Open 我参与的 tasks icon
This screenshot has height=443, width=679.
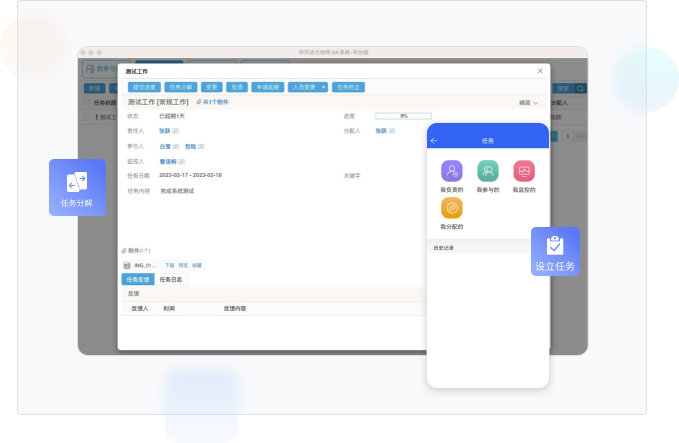pos(488,171)
